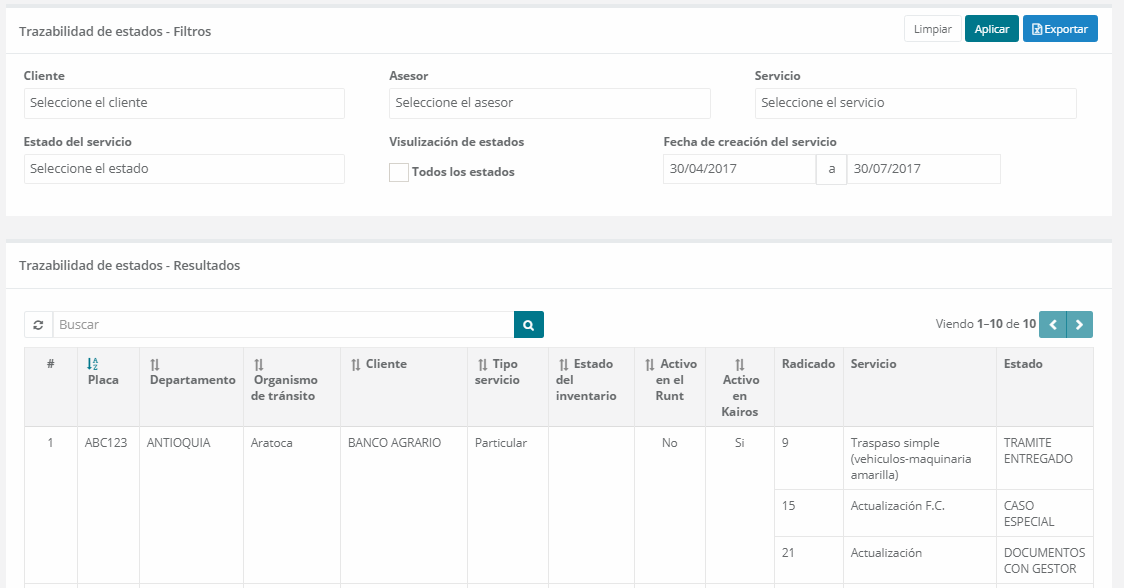This screenshot has height=588, width=1124.
Task: Sort by Activo en Kairos icon
Action: click(740, 365)
